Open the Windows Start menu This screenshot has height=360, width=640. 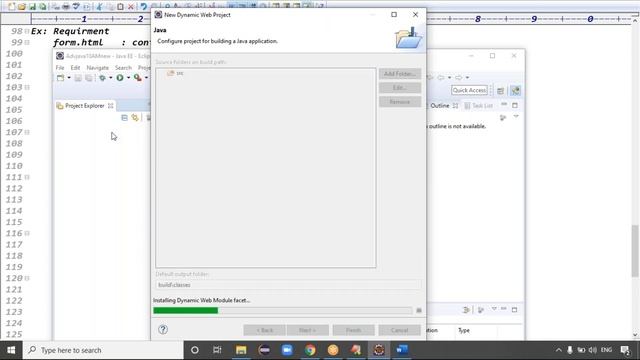tap(11, 350)
